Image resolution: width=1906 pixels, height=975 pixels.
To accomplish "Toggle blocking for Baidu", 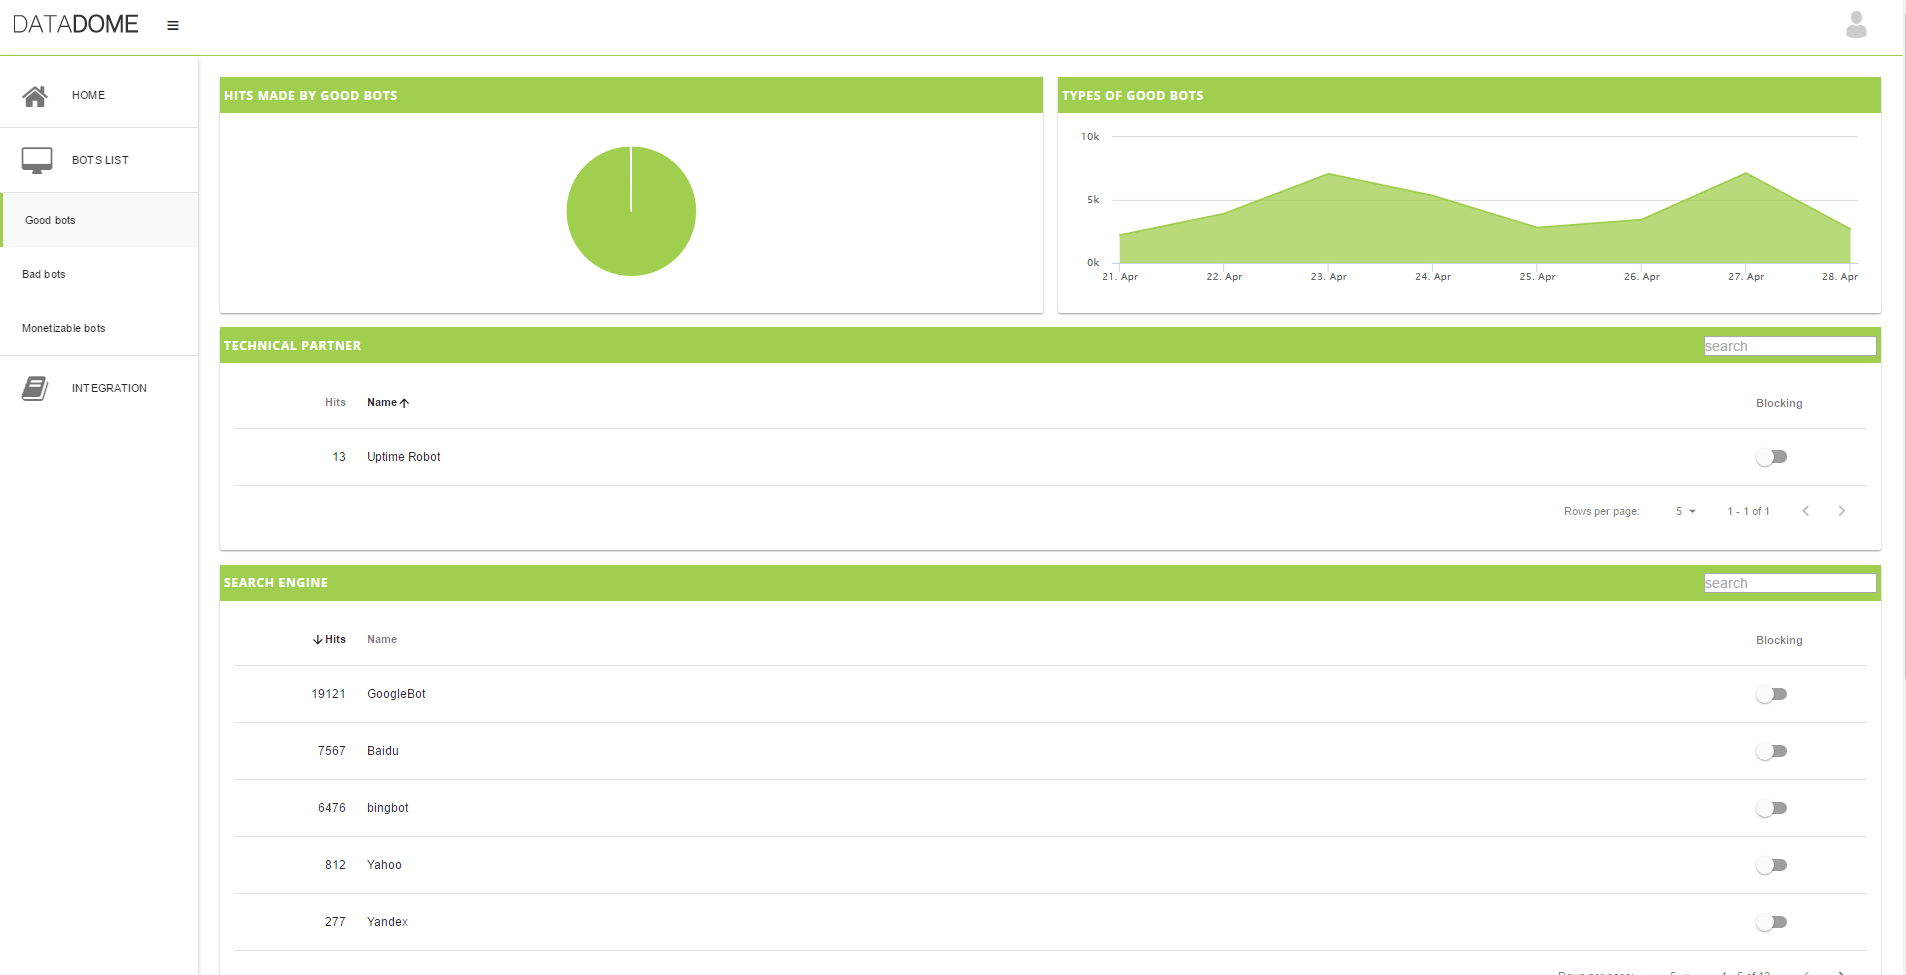I will (1771, 751).
